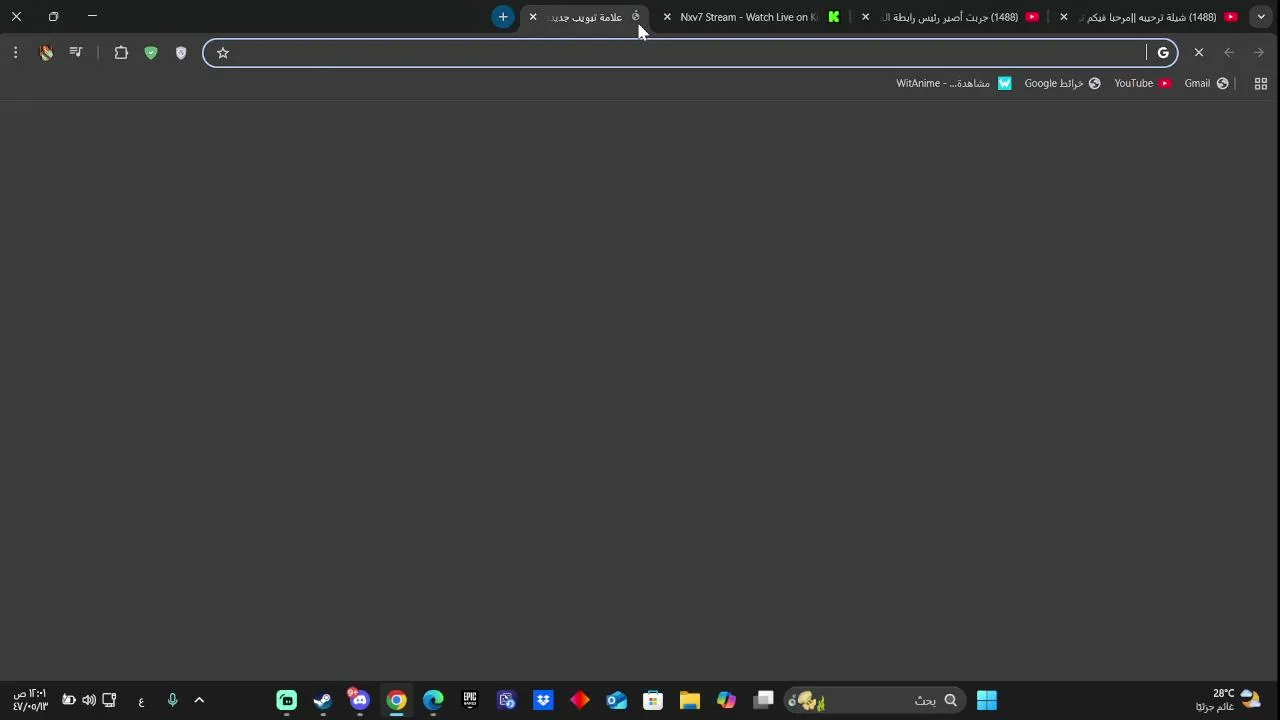Open Dropbox from the taskbar

point(543,700)
